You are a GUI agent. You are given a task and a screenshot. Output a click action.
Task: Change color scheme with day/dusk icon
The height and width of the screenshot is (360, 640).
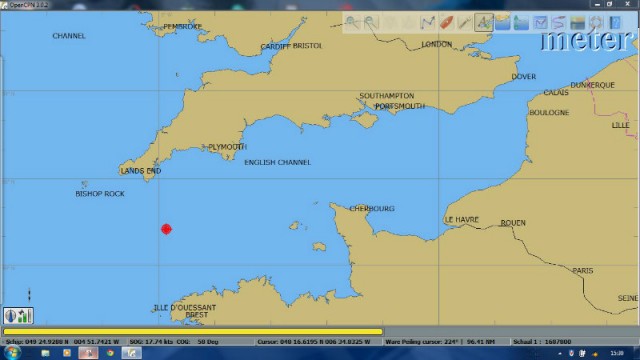tap(578, 22)
